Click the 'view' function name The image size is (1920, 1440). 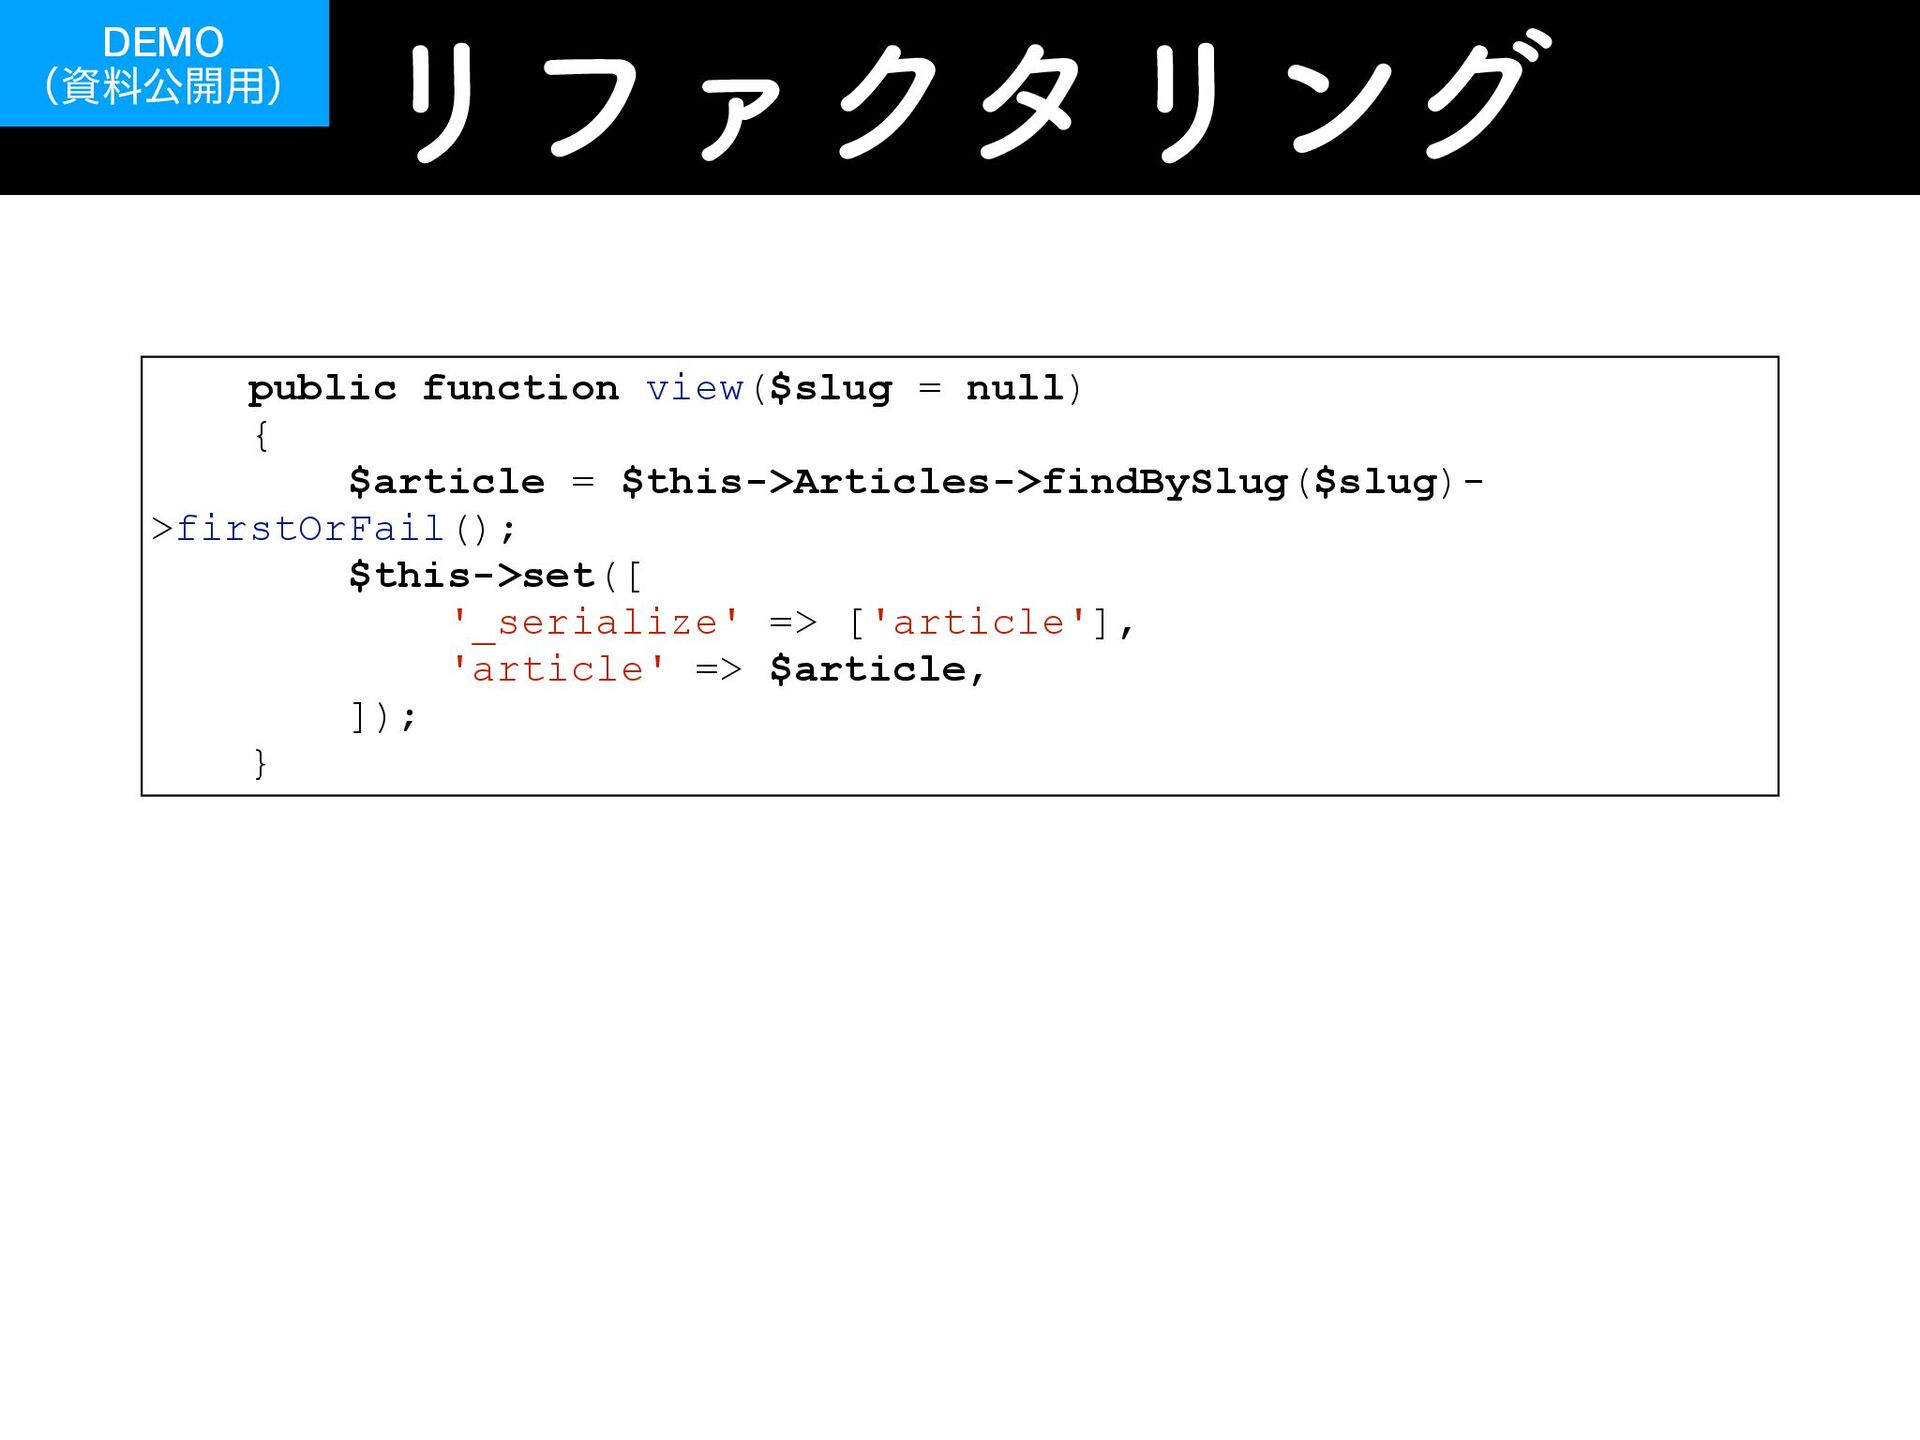(694, 388)
